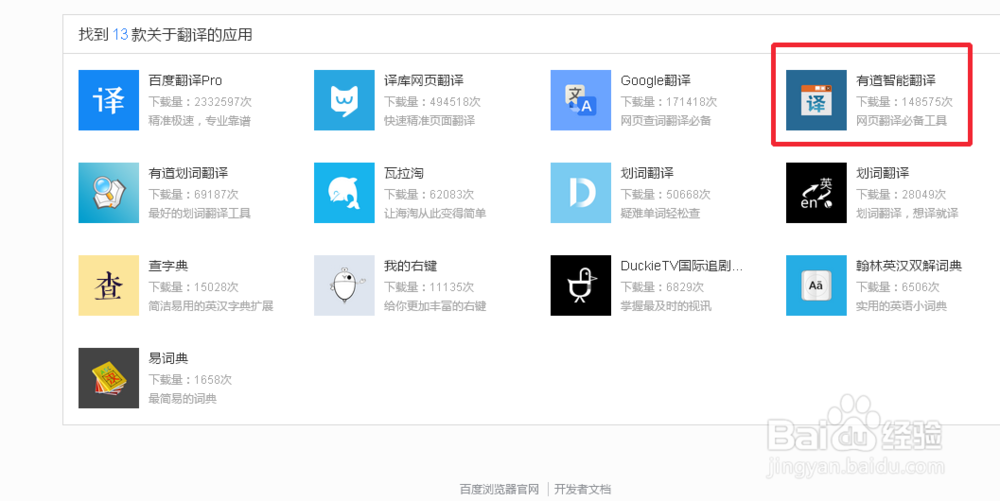This screenshot has height=501, width=1000.
Task: Open the 百度浏览器官网 footer link
Action: [x=499, y=490]
